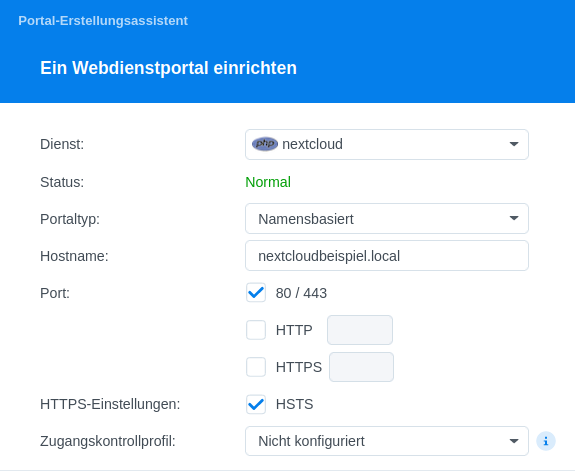
Task: Click the HSTS label
Action: (294, 404)
